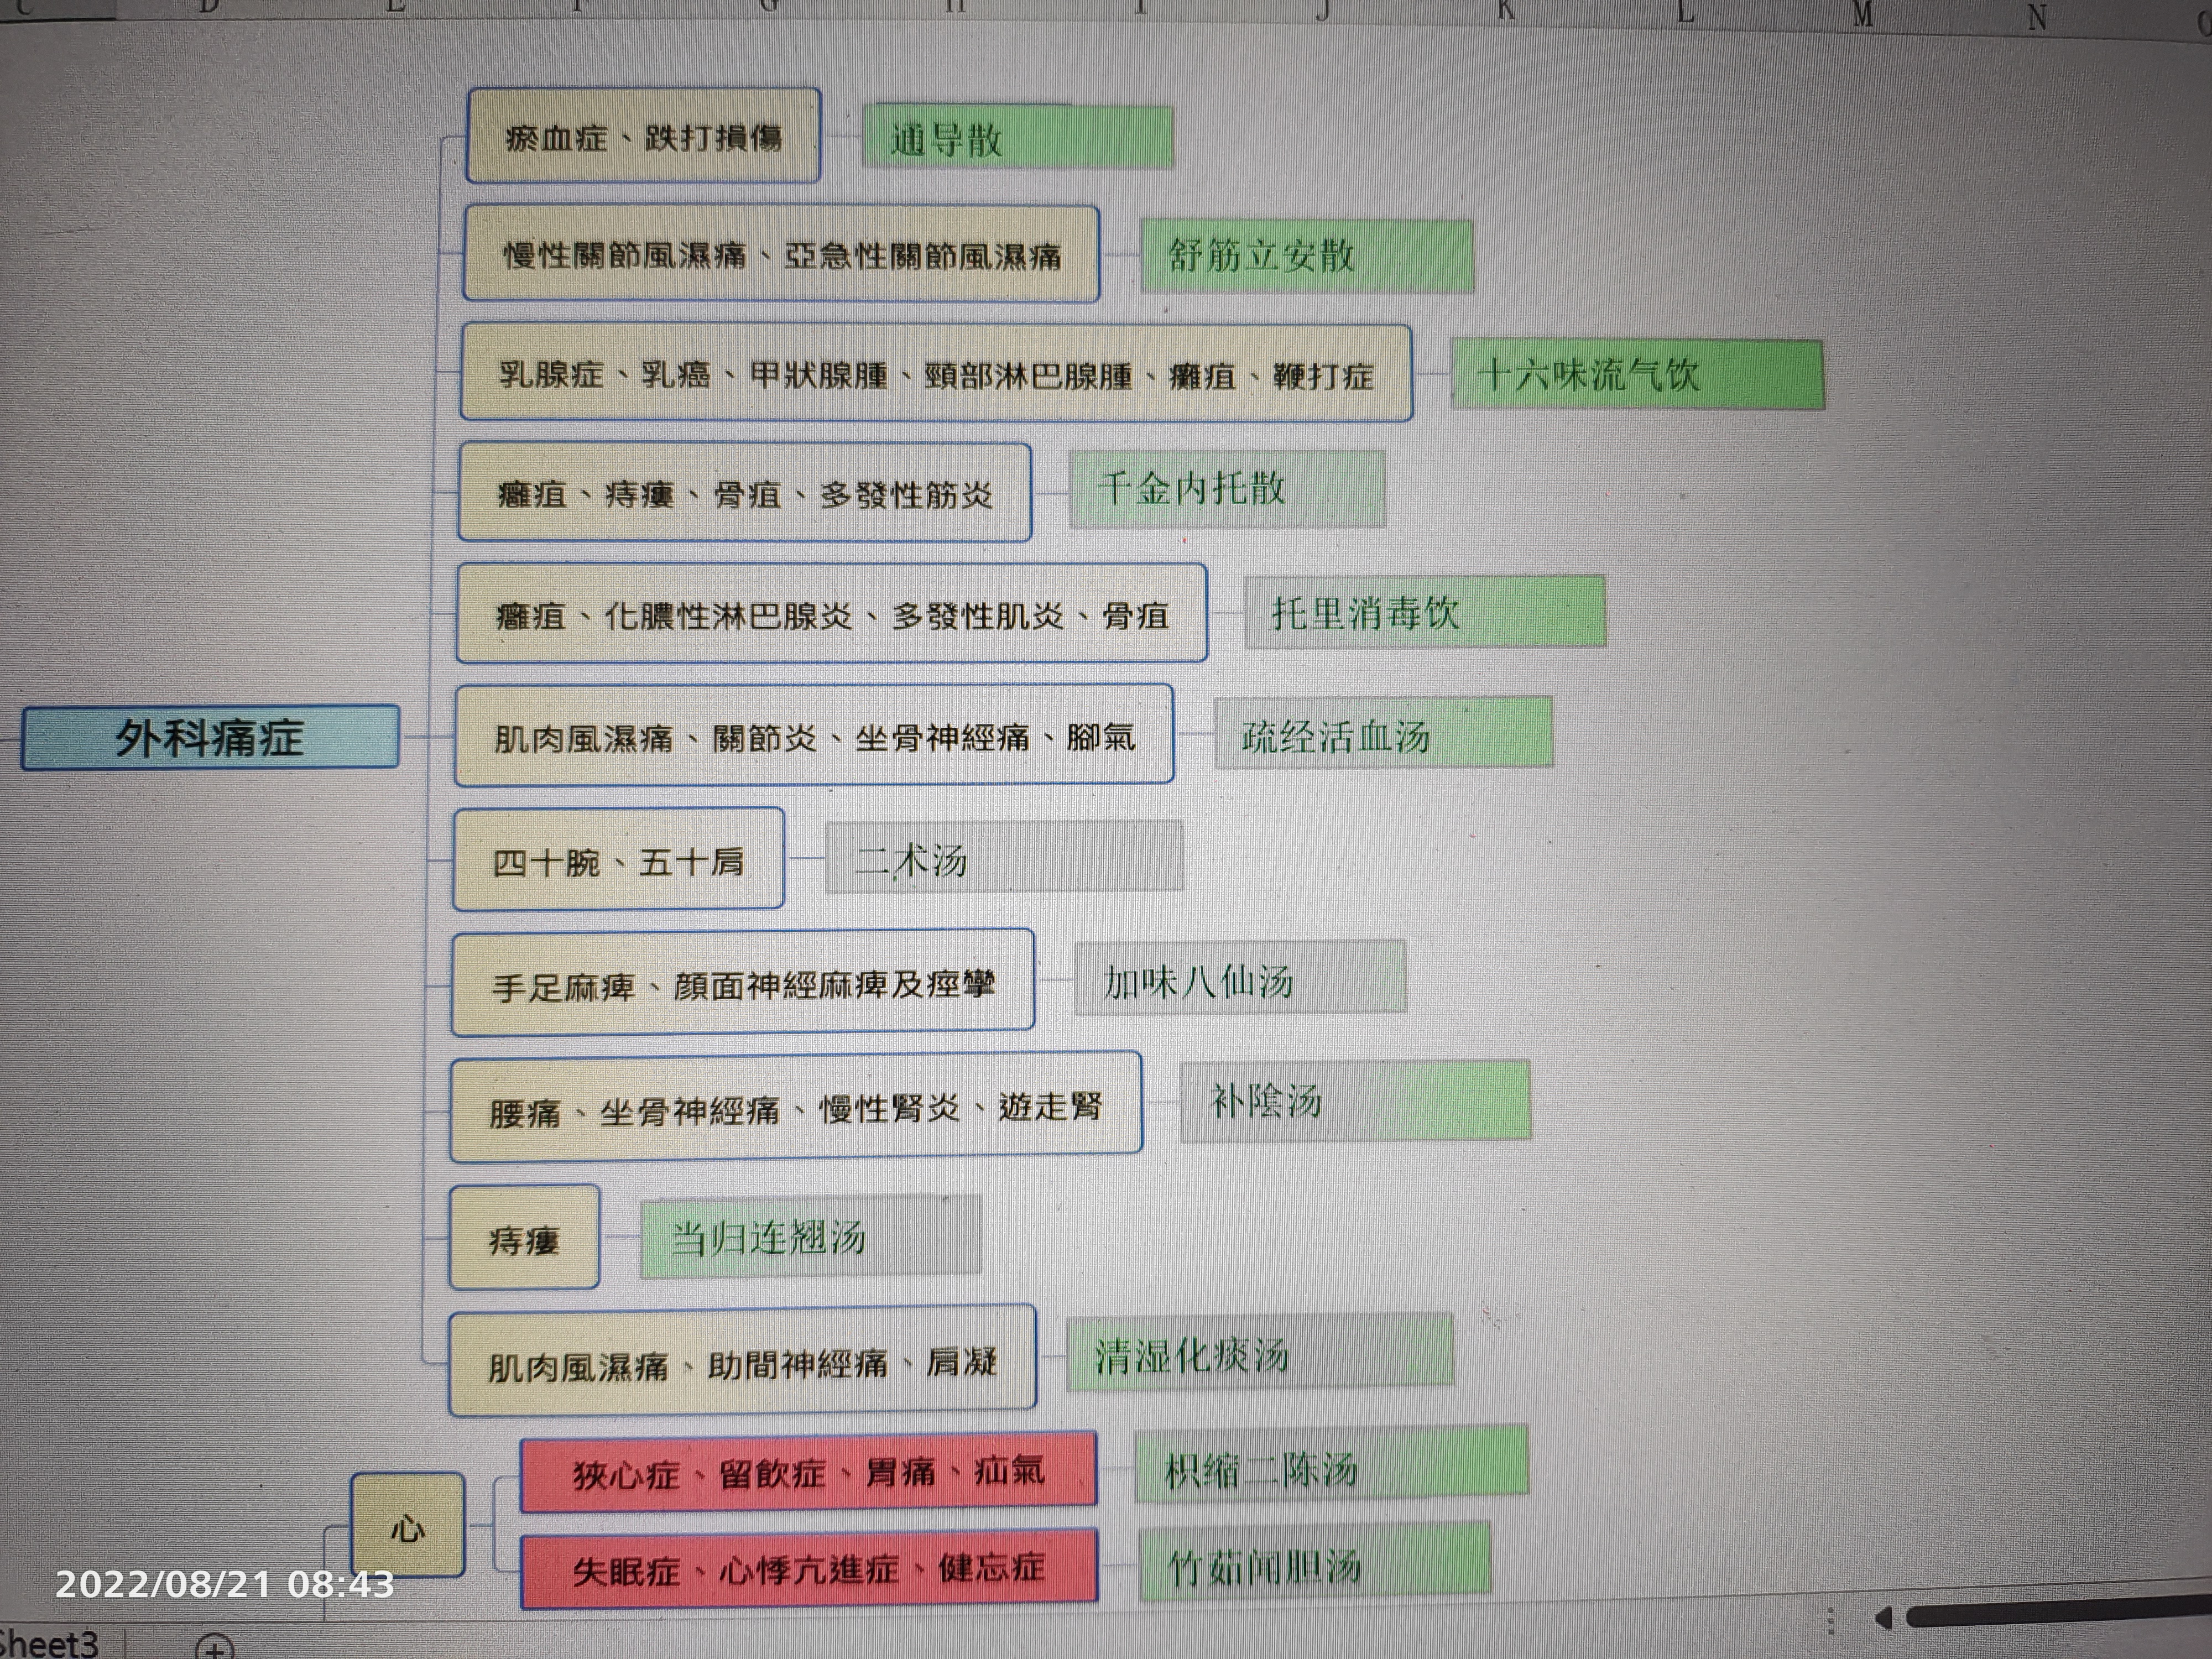Viewport: 2212px width, 1659px height.
Task: Select the 通导散 green cell
Action: (1017, 137)
